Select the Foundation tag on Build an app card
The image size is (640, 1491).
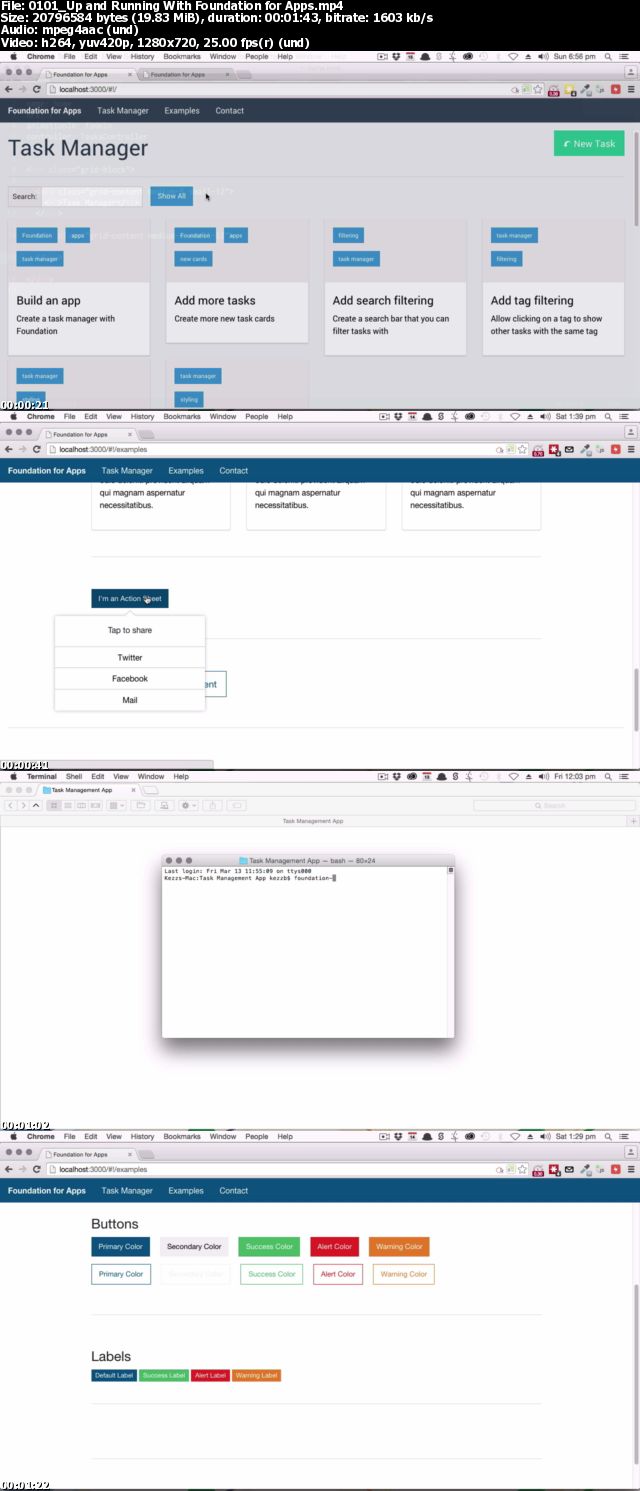pyautogui.click(x=37, y=235)
